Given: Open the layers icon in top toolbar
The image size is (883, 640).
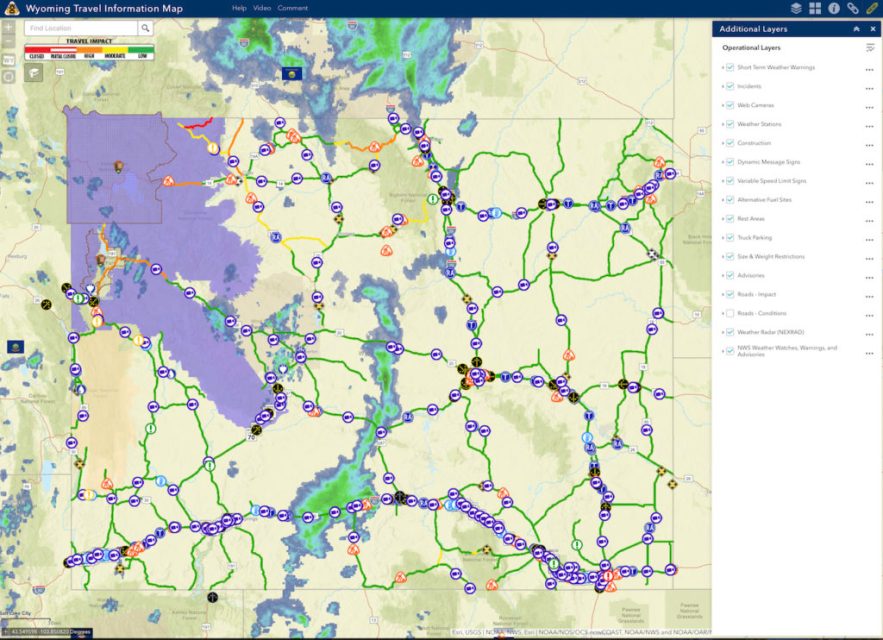Looking at the screenshot, I should point(798,7).
